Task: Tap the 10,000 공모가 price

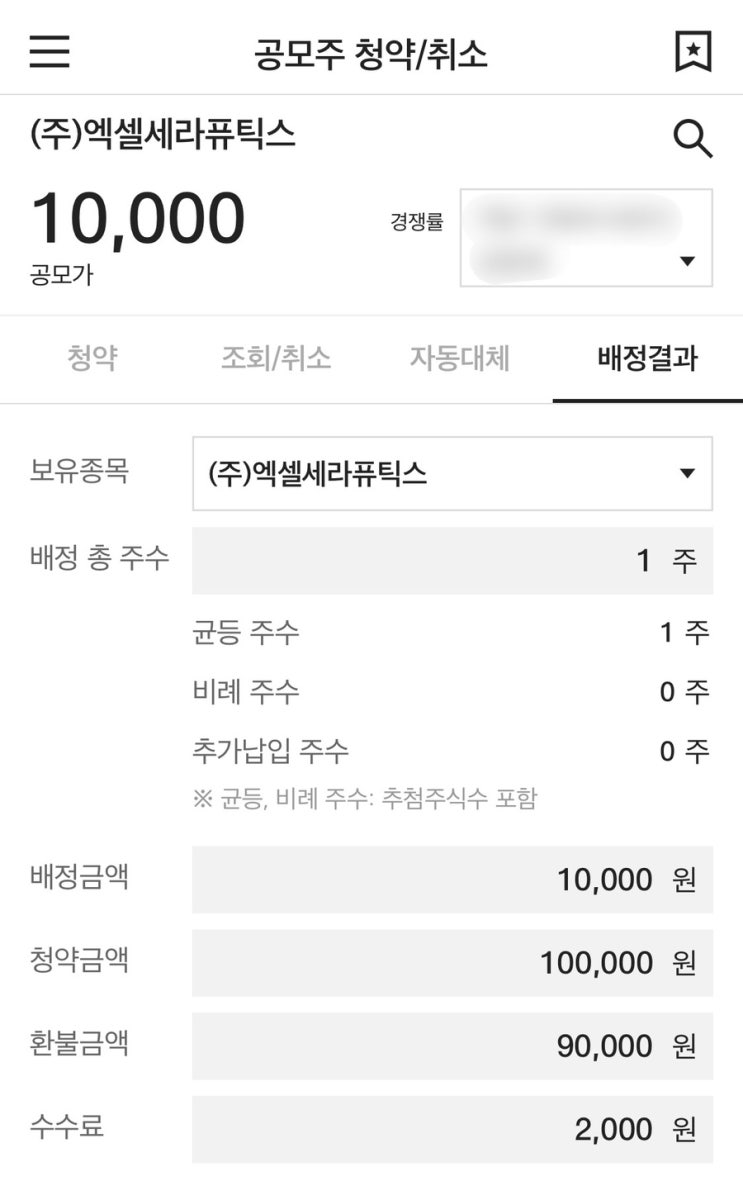Action: pyautogui.click(x=139, y=218)
